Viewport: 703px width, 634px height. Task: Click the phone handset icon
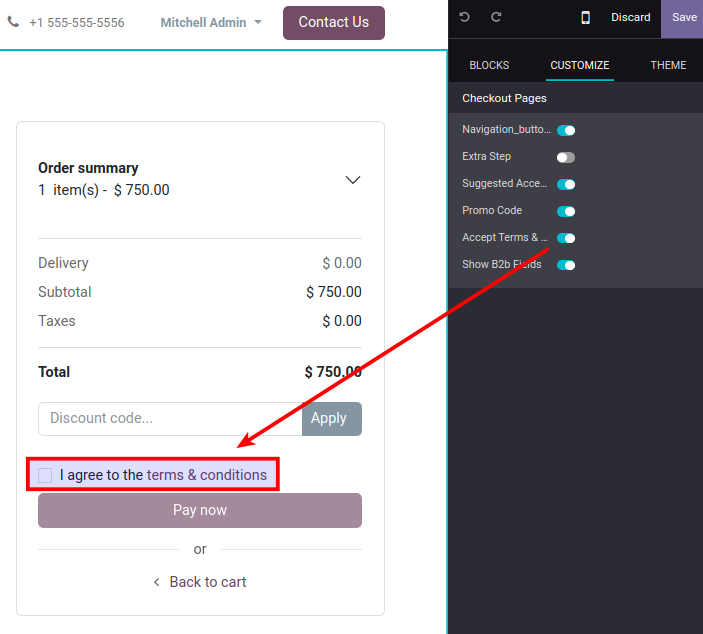13,22
